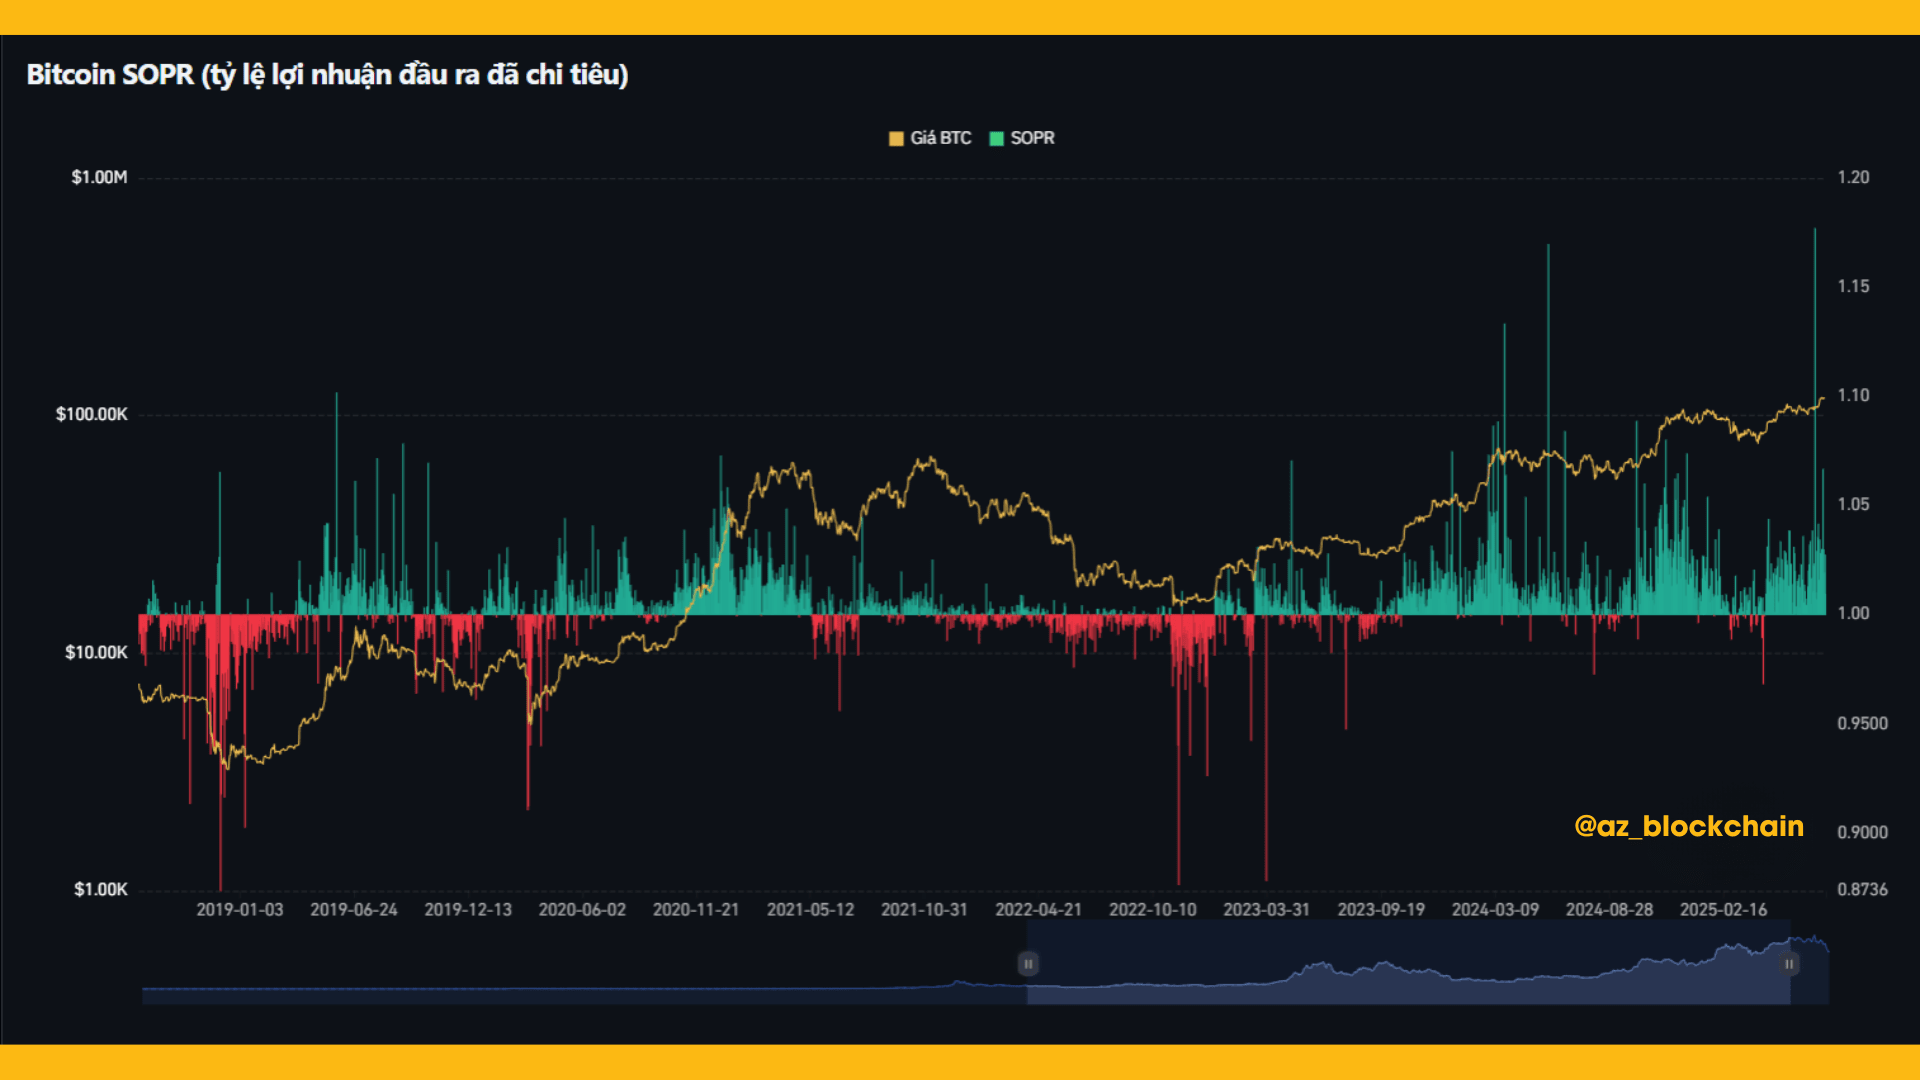Click the Bitcoin SOPR chart title

click(327, 75)
